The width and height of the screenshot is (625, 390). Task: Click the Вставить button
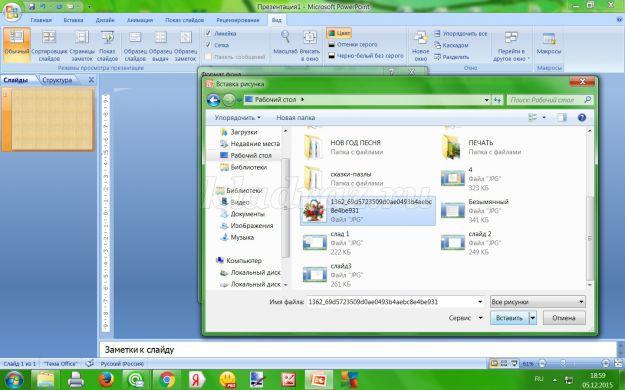(x=509, y=318)
